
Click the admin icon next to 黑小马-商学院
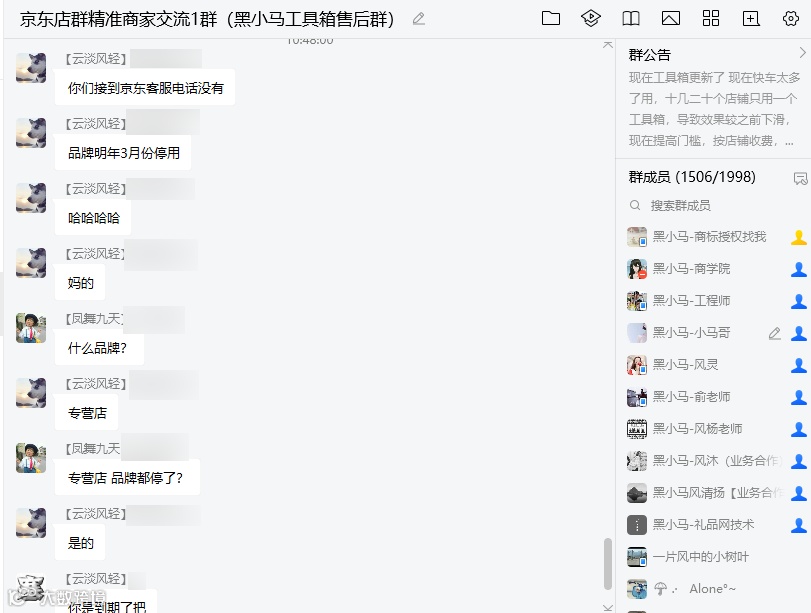799,269
